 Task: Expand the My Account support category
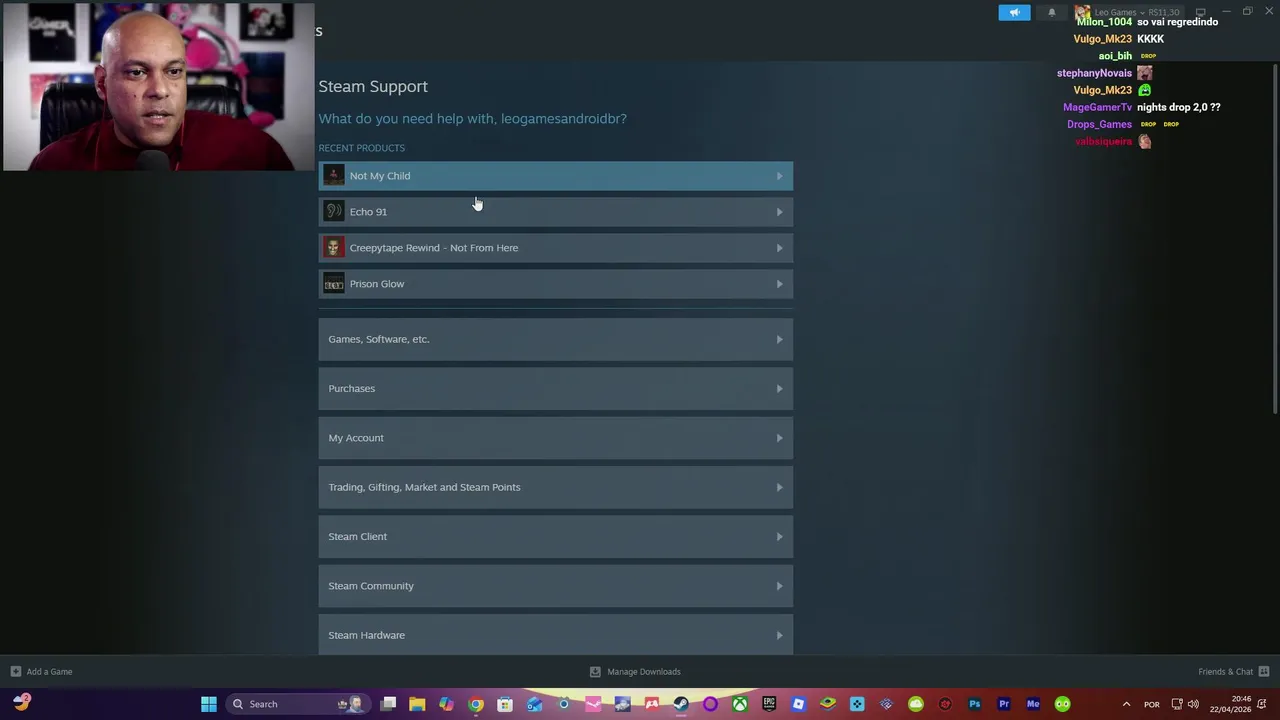click(555, 438)
